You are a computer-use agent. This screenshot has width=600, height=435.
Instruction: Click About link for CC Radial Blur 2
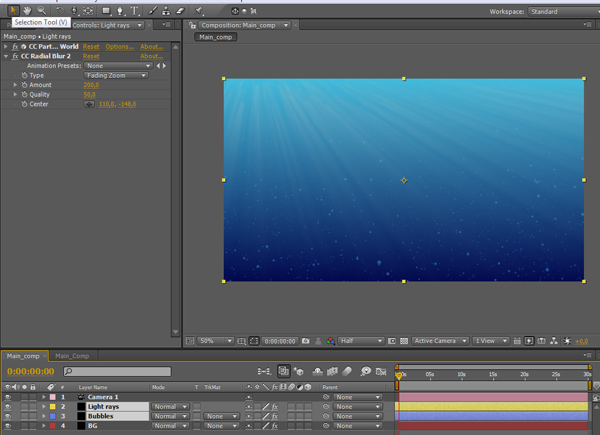click(152, 56)
